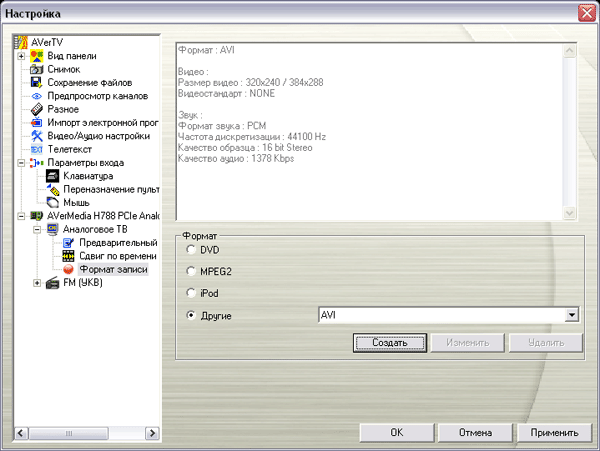Click the Телетекст icon
The width and height of the screenshot is (600, 451).
click(37, 149)
